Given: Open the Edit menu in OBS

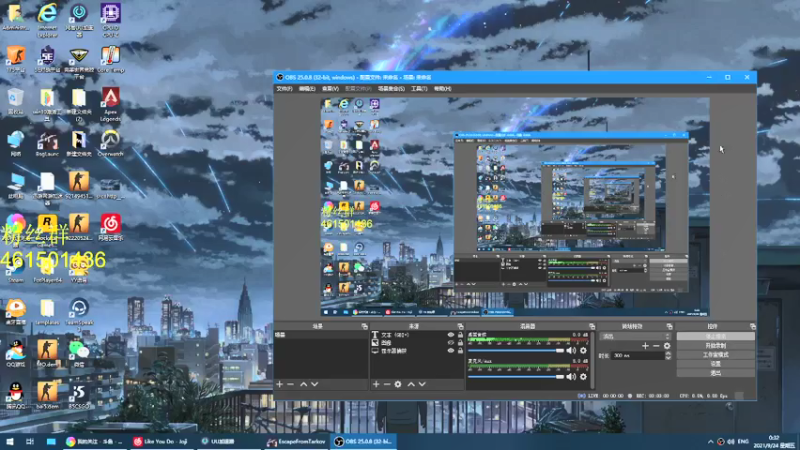Looking at the screenshot, I should pyautogui.click(x=307, y=89).
